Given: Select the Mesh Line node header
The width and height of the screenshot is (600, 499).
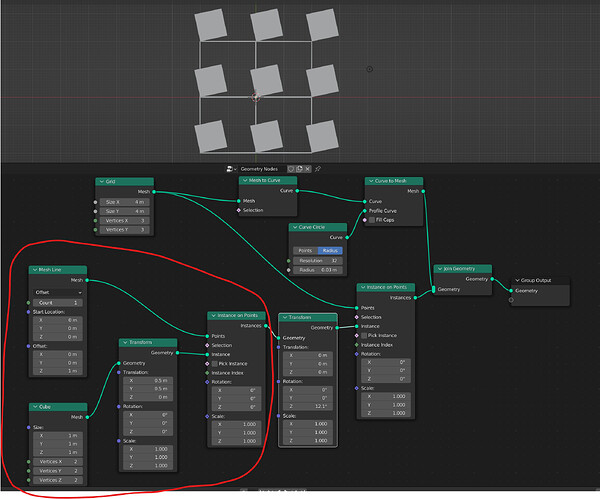Looking at the screenshot, I should tap(58, 270).
